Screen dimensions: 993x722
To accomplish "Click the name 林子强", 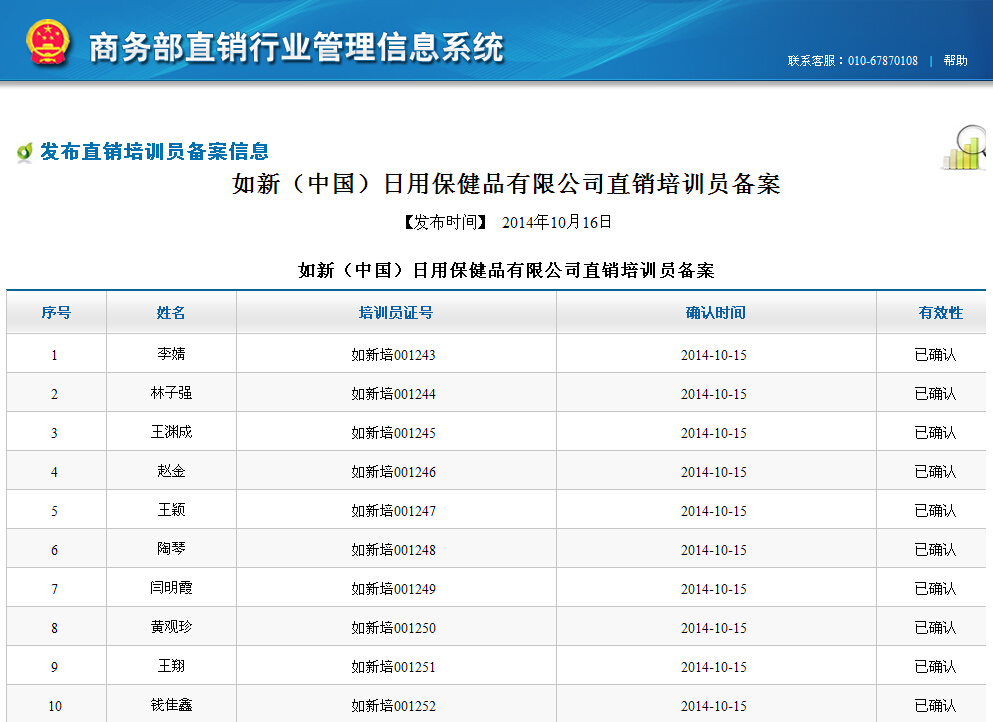I will coord(171,393).
